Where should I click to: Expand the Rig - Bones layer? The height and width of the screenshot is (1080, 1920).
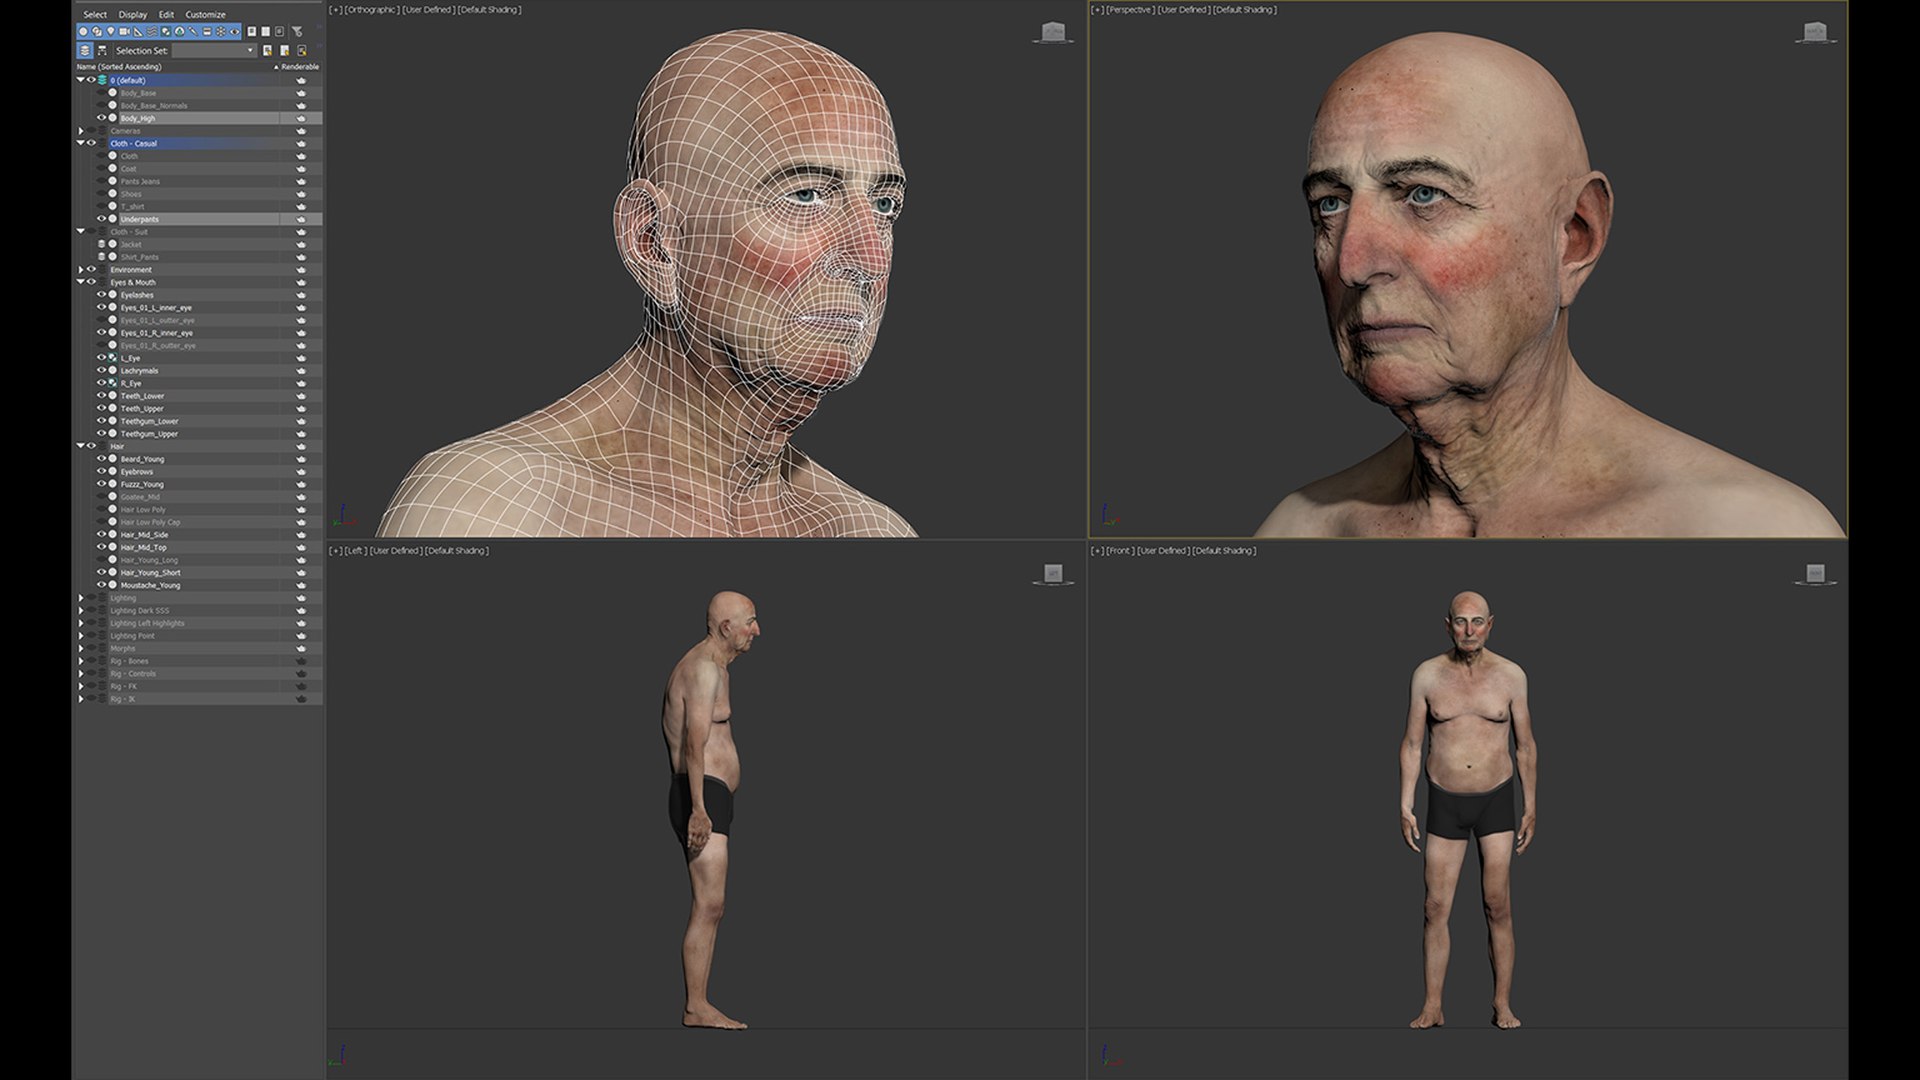pos(81,661)
